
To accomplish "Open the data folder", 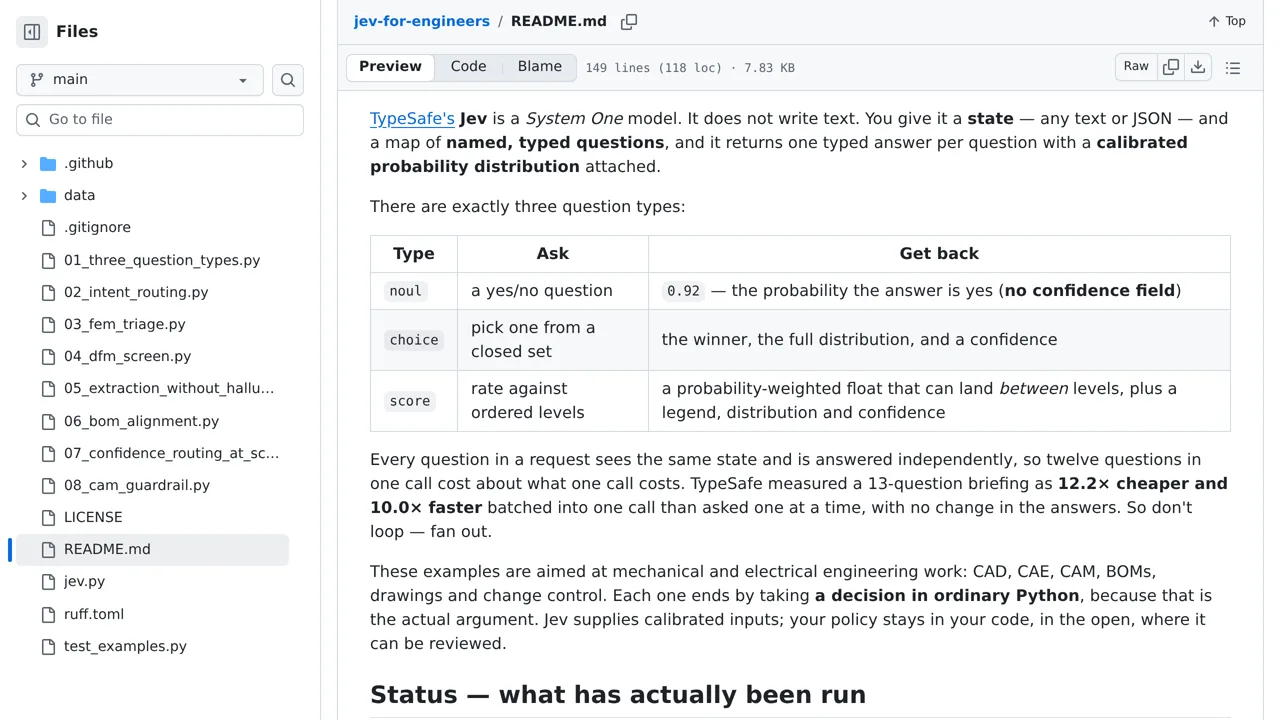I will pyautogui.click(x=79, y=196).
